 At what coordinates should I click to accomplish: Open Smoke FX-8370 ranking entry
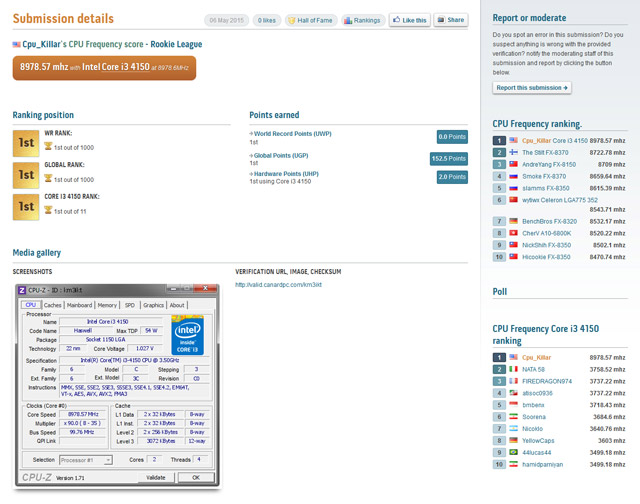(x=544, y=176)
